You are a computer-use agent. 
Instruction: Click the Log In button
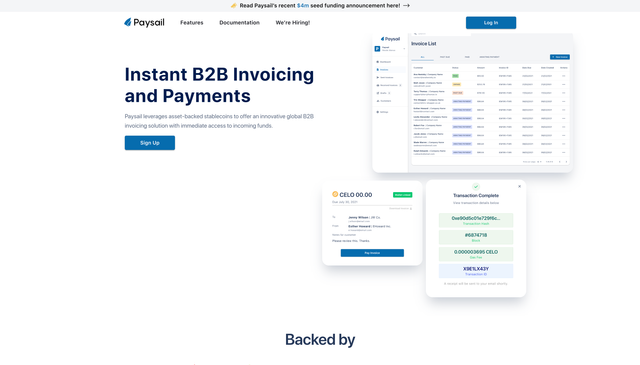coord(491,23)
